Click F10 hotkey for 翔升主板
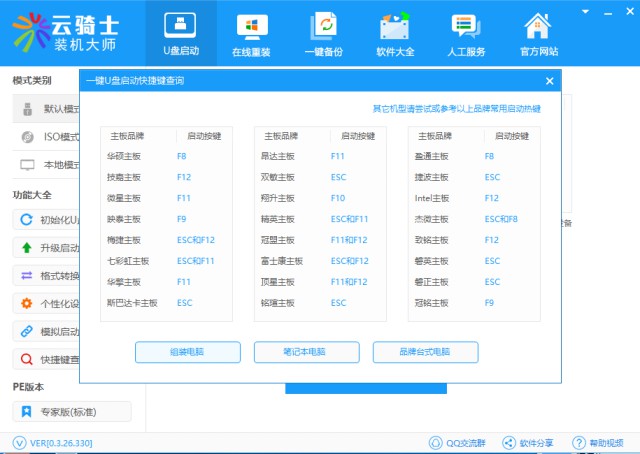Viewport: 640px width, 454px height. tap(338, 198)
